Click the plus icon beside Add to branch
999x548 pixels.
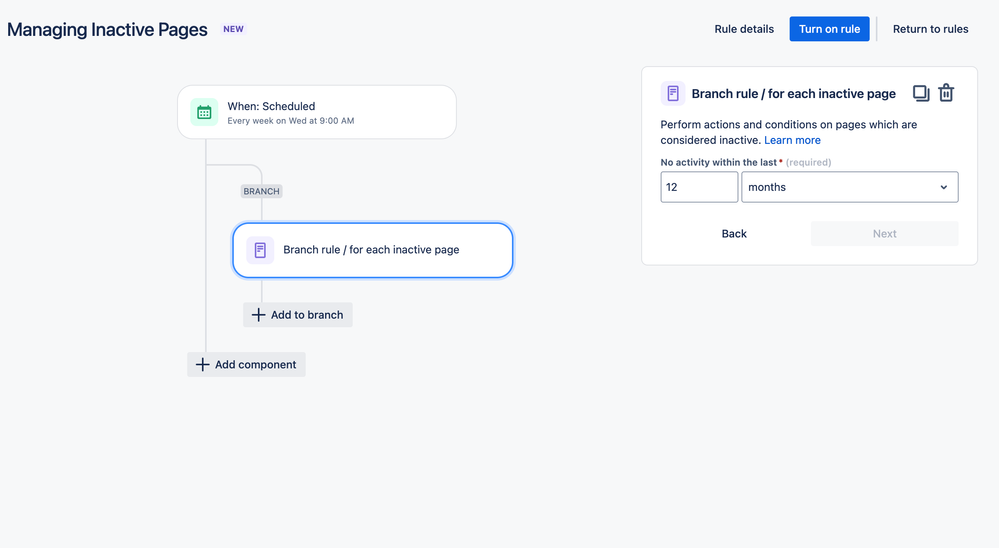point(258,315)
